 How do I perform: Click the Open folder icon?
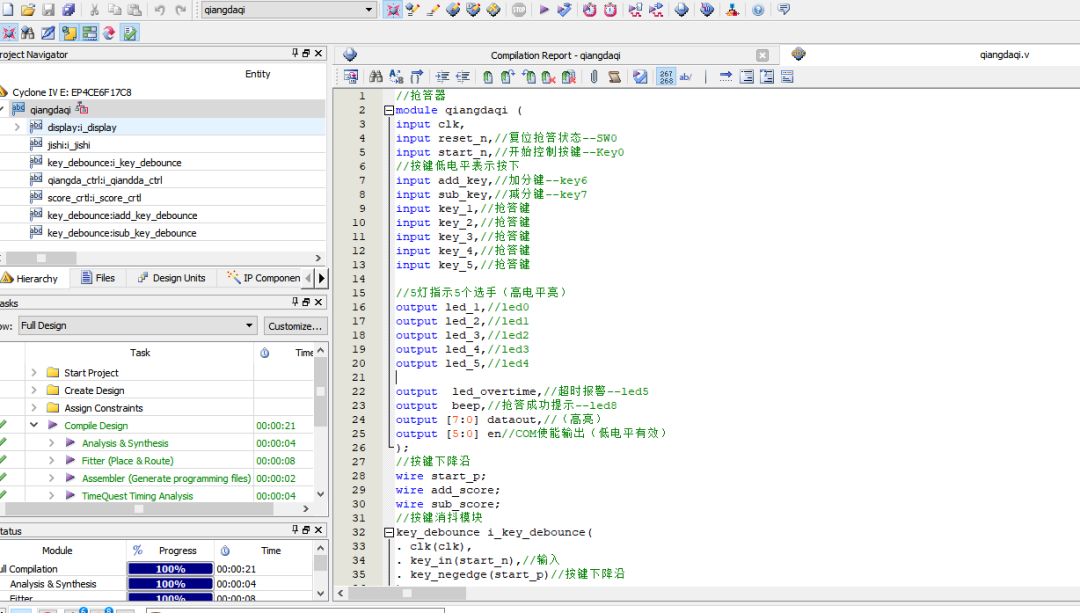click(27, 10)
